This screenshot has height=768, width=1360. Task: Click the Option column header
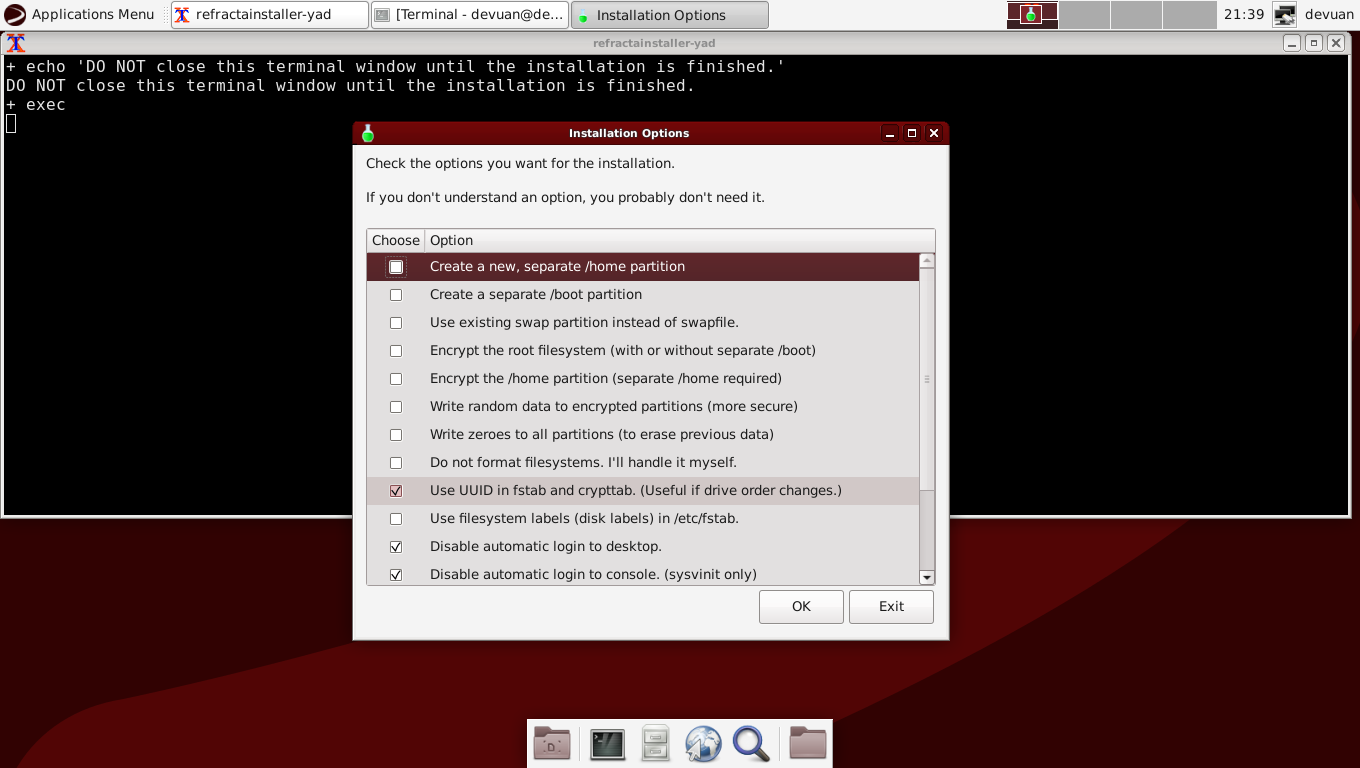[x=680, y=240]
